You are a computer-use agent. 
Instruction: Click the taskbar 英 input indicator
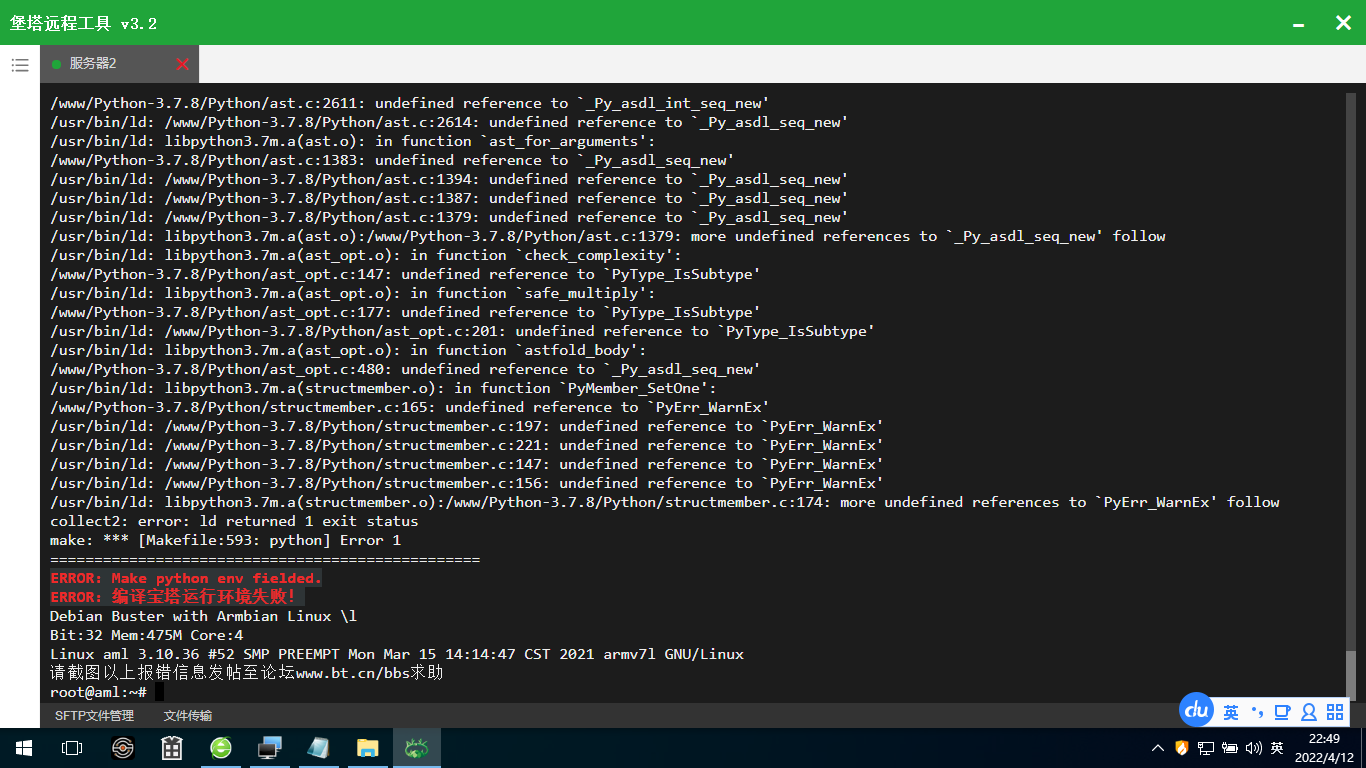1277,748
